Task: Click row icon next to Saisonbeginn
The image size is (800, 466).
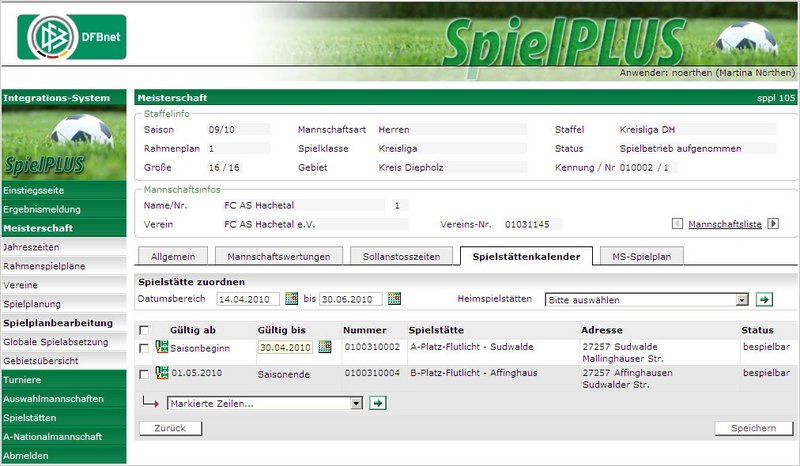Action: coord(162,347)
